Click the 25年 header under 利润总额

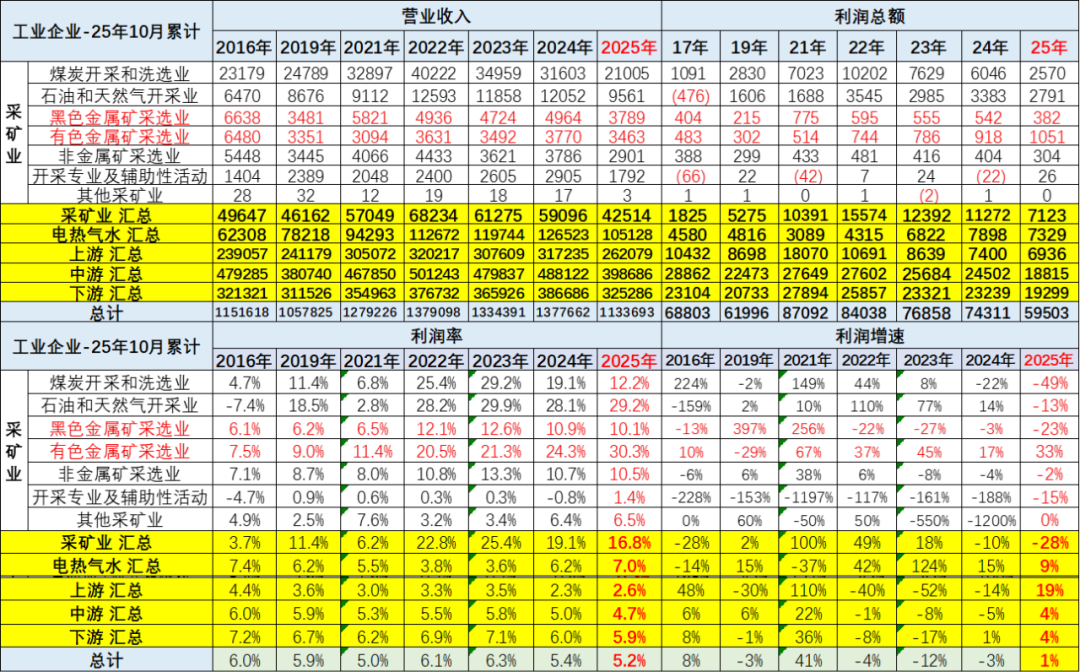[x=1049, y=46]
